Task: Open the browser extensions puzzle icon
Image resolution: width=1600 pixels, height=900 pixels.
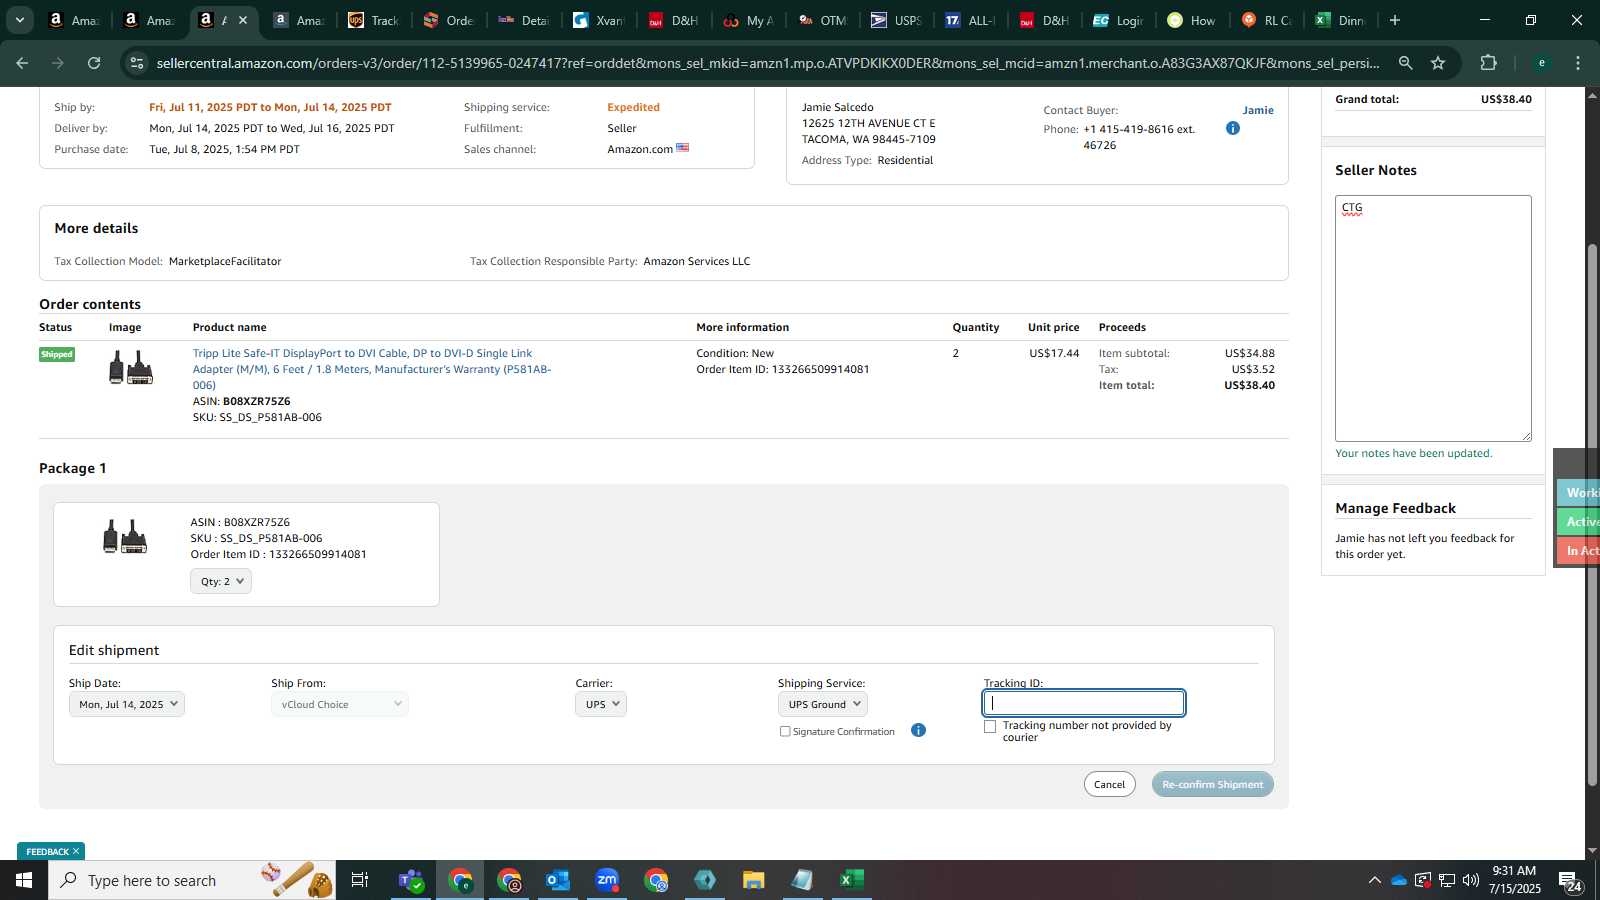Action: pos(1488,63)
